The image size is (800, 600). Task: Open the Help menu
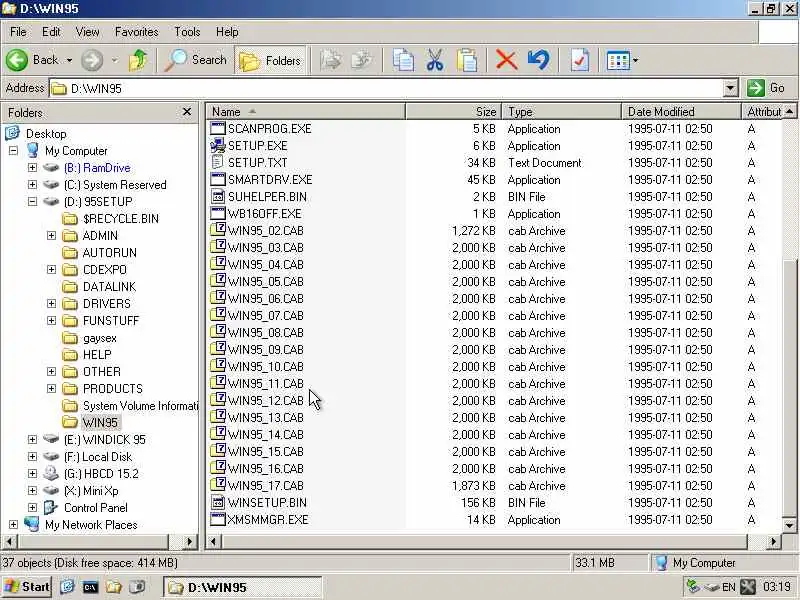coord(227,32)
